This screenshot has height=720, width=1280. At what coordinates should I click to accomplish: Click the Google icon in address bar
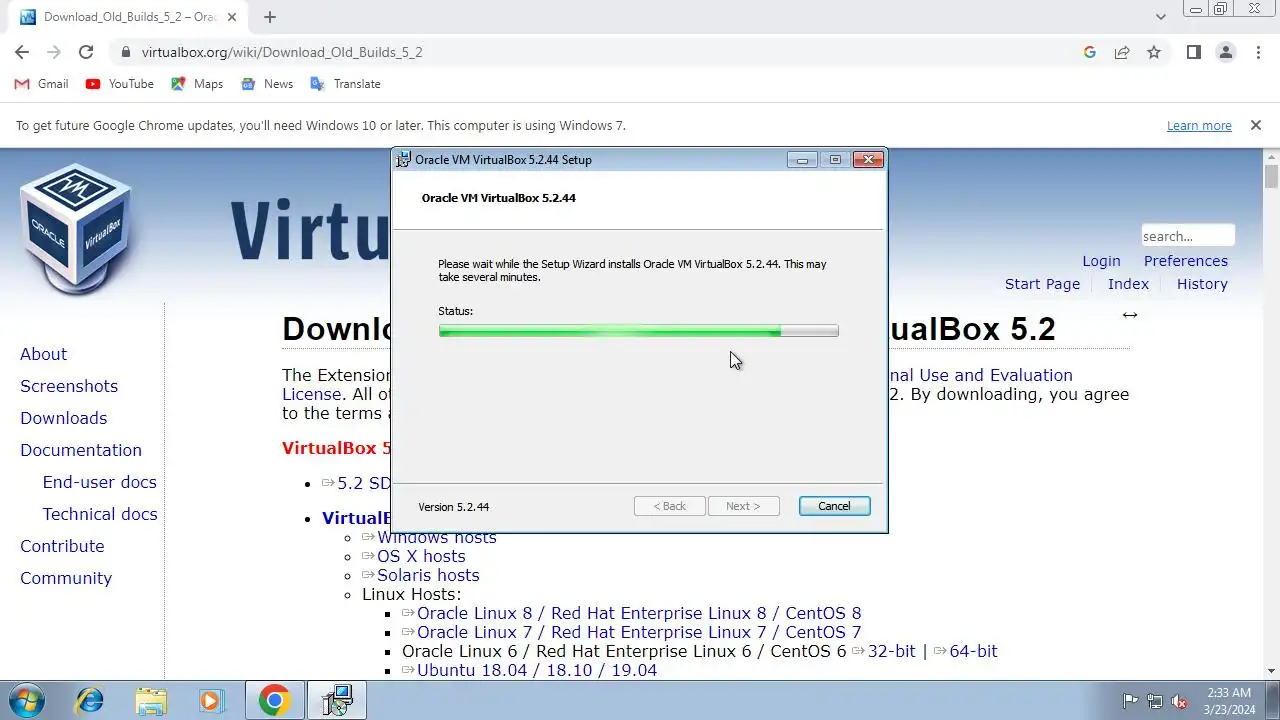tap(1090, 52)
